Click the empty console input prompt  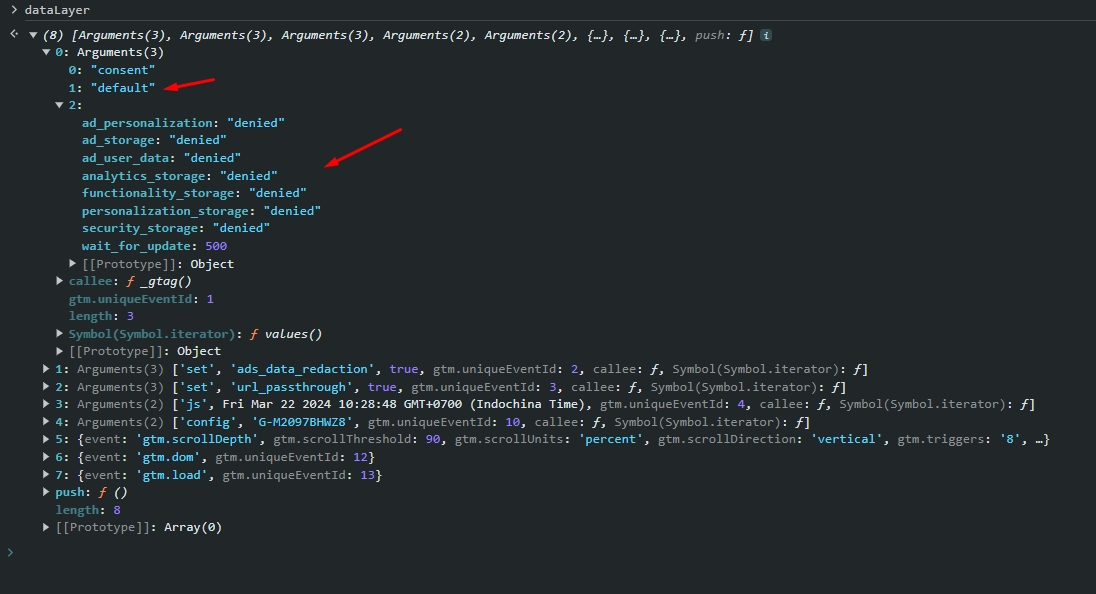click(x=300, y=553)
